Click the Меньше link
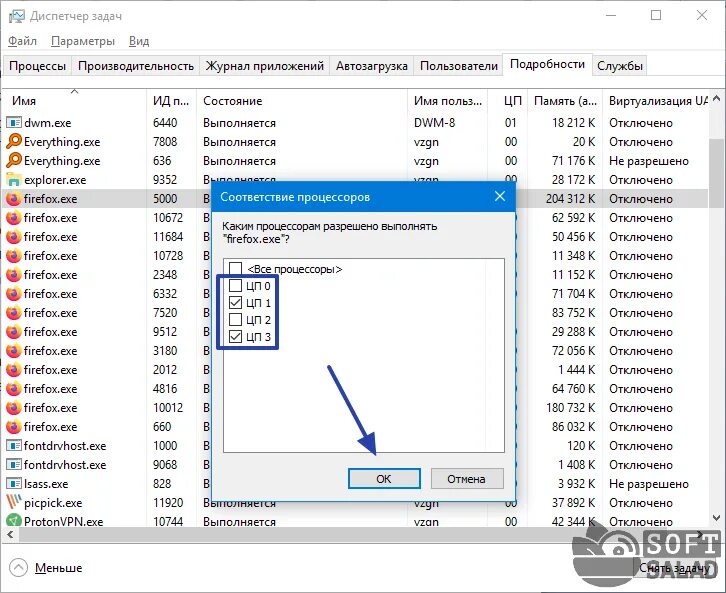 (58, 568)
